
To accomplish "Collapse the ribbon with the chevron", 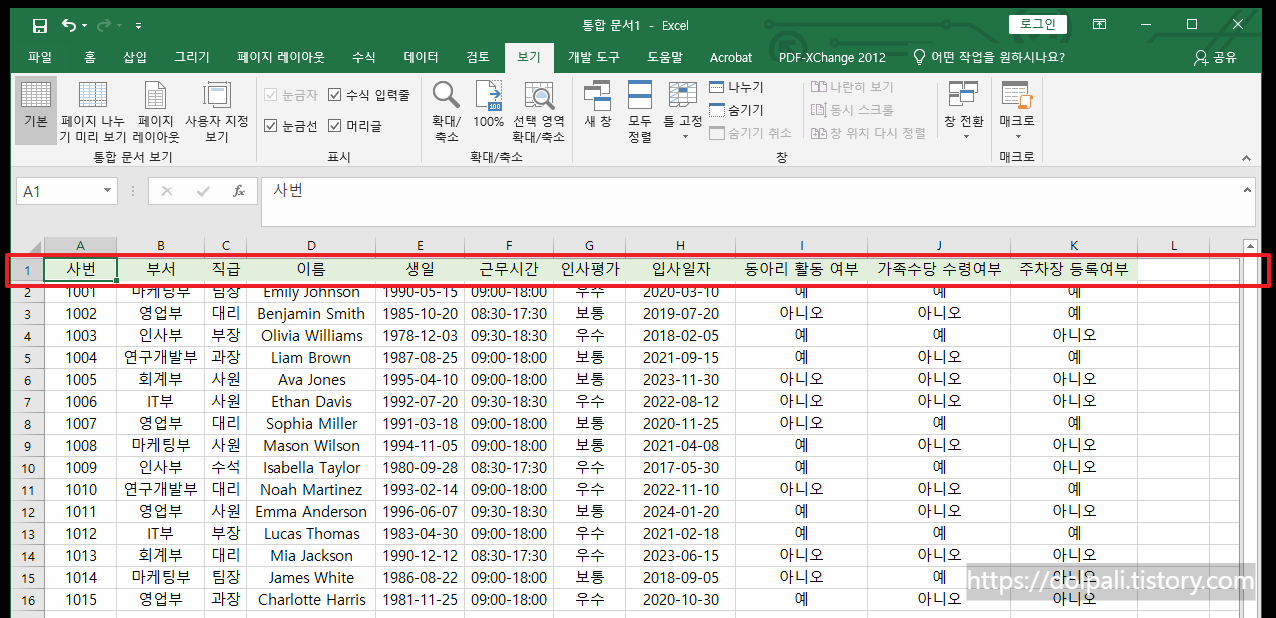I will (x=1246, y=157).
